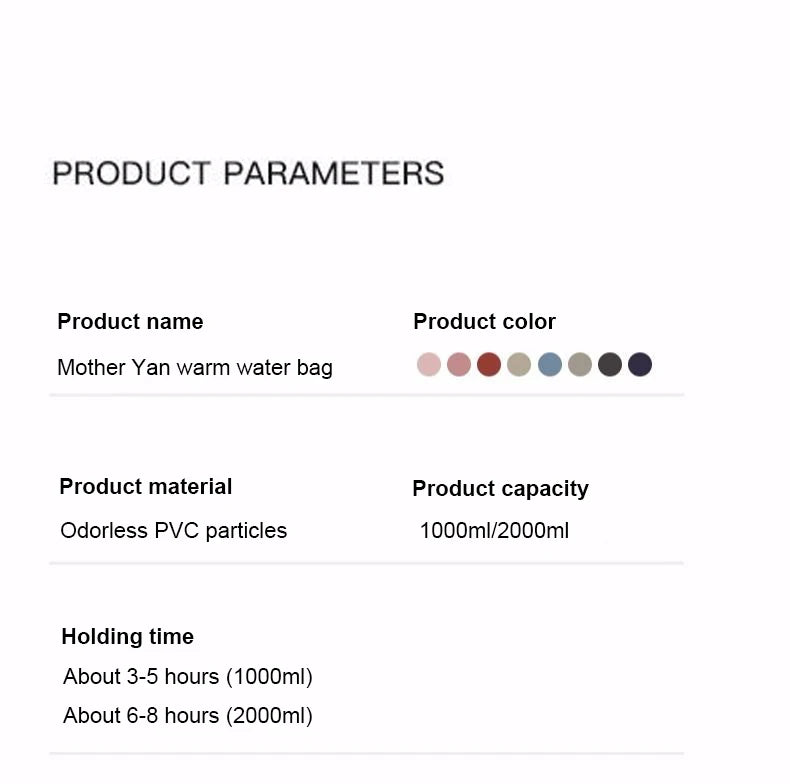Screen dimensions: 790x784
Task: Choose the dark red color swatch
Action: [x=489, y=365]
